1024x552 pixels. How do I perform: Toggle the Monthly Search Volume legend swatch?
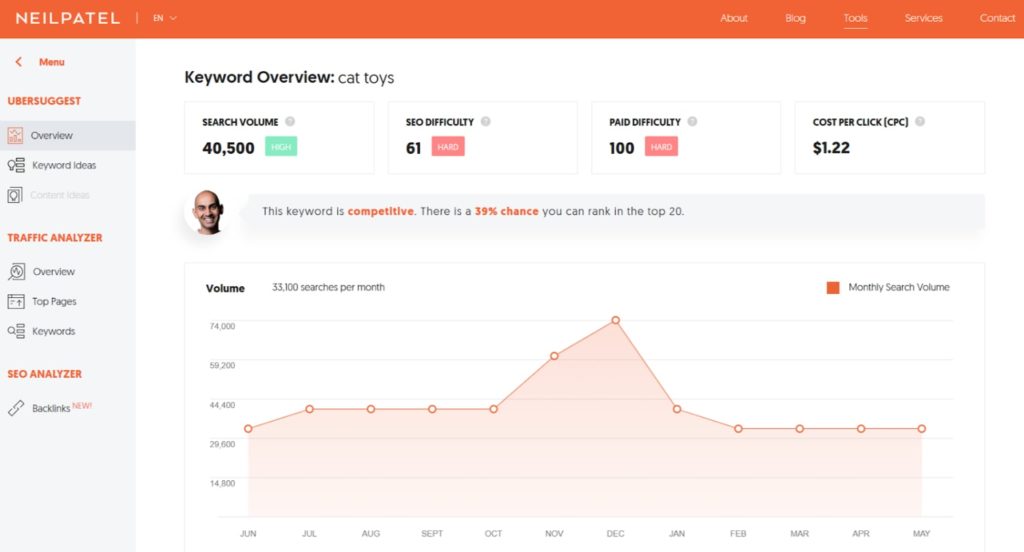tap(833, 288)
